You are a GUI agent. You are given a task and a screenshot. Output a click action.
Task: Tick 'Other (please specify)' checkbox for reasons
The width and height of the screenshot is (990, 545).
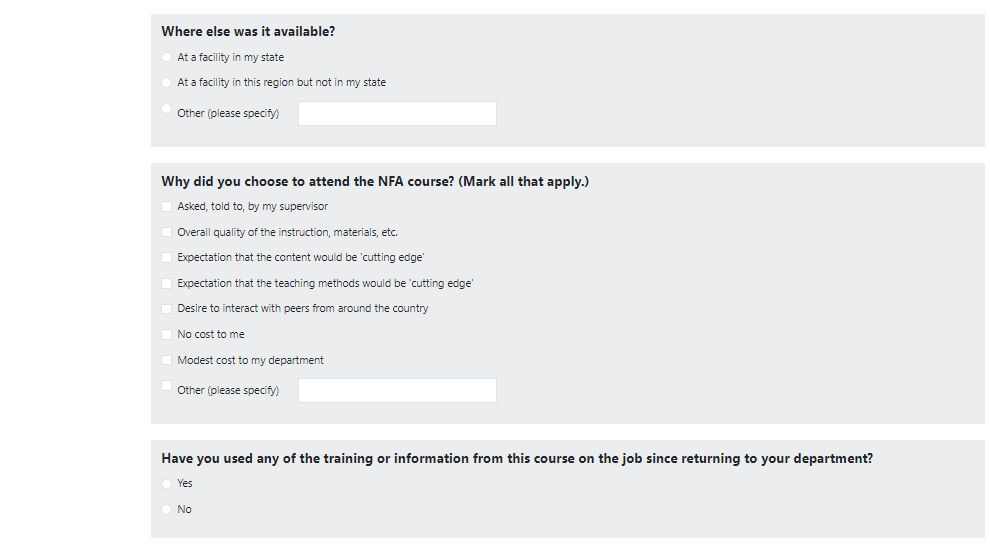pos(166,385)
